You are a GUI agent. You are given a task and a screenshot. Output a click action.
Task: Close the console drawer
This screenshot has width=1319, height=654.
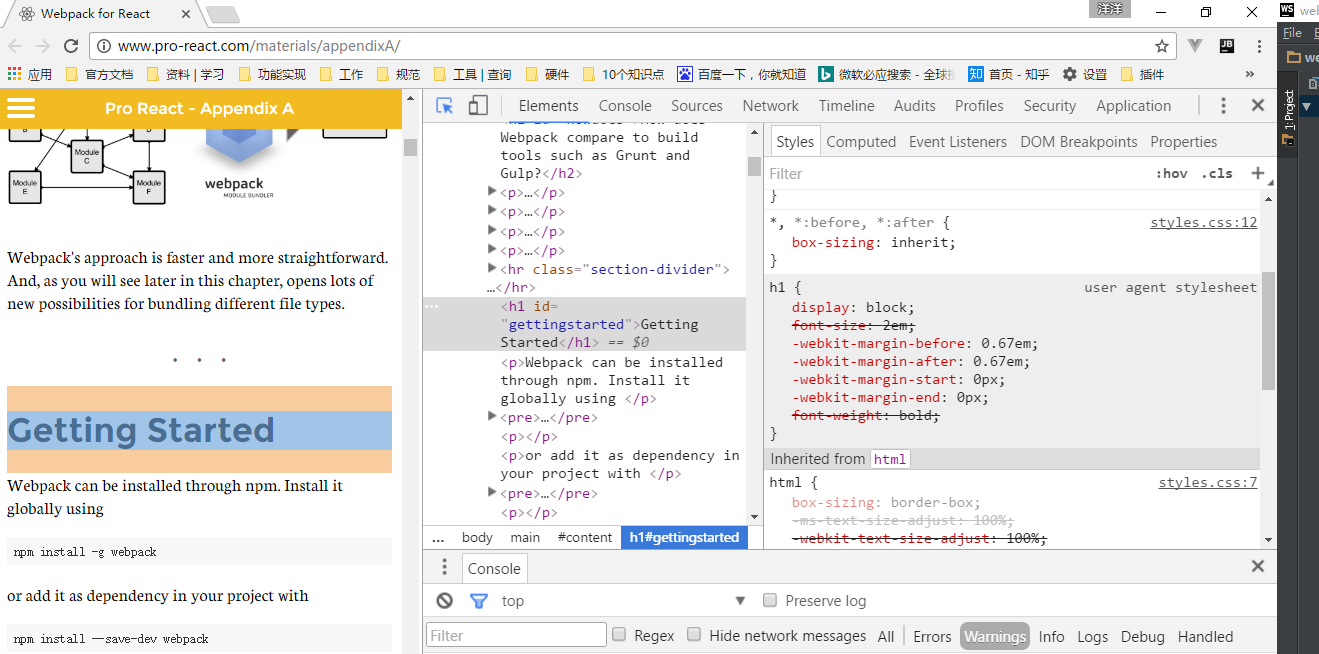[x=1258, y=567]
